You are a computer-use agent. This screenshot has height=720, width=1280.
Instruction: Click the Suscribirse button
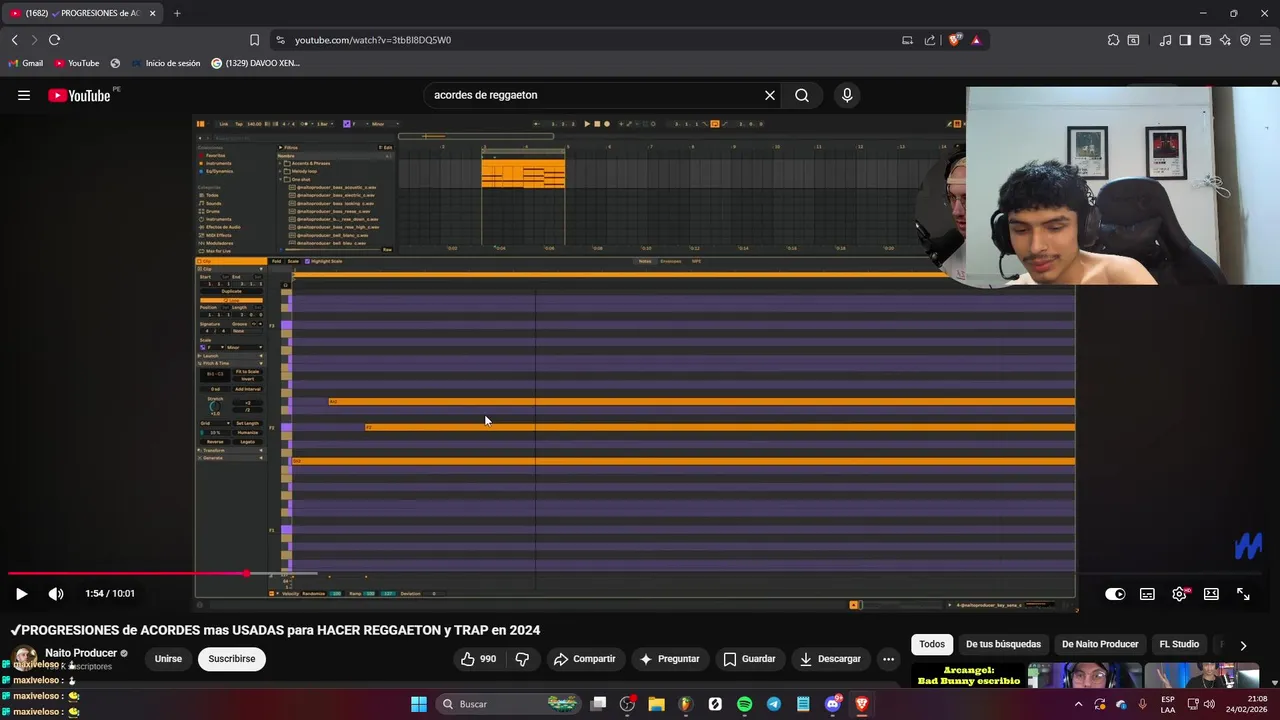coord(232,659)
